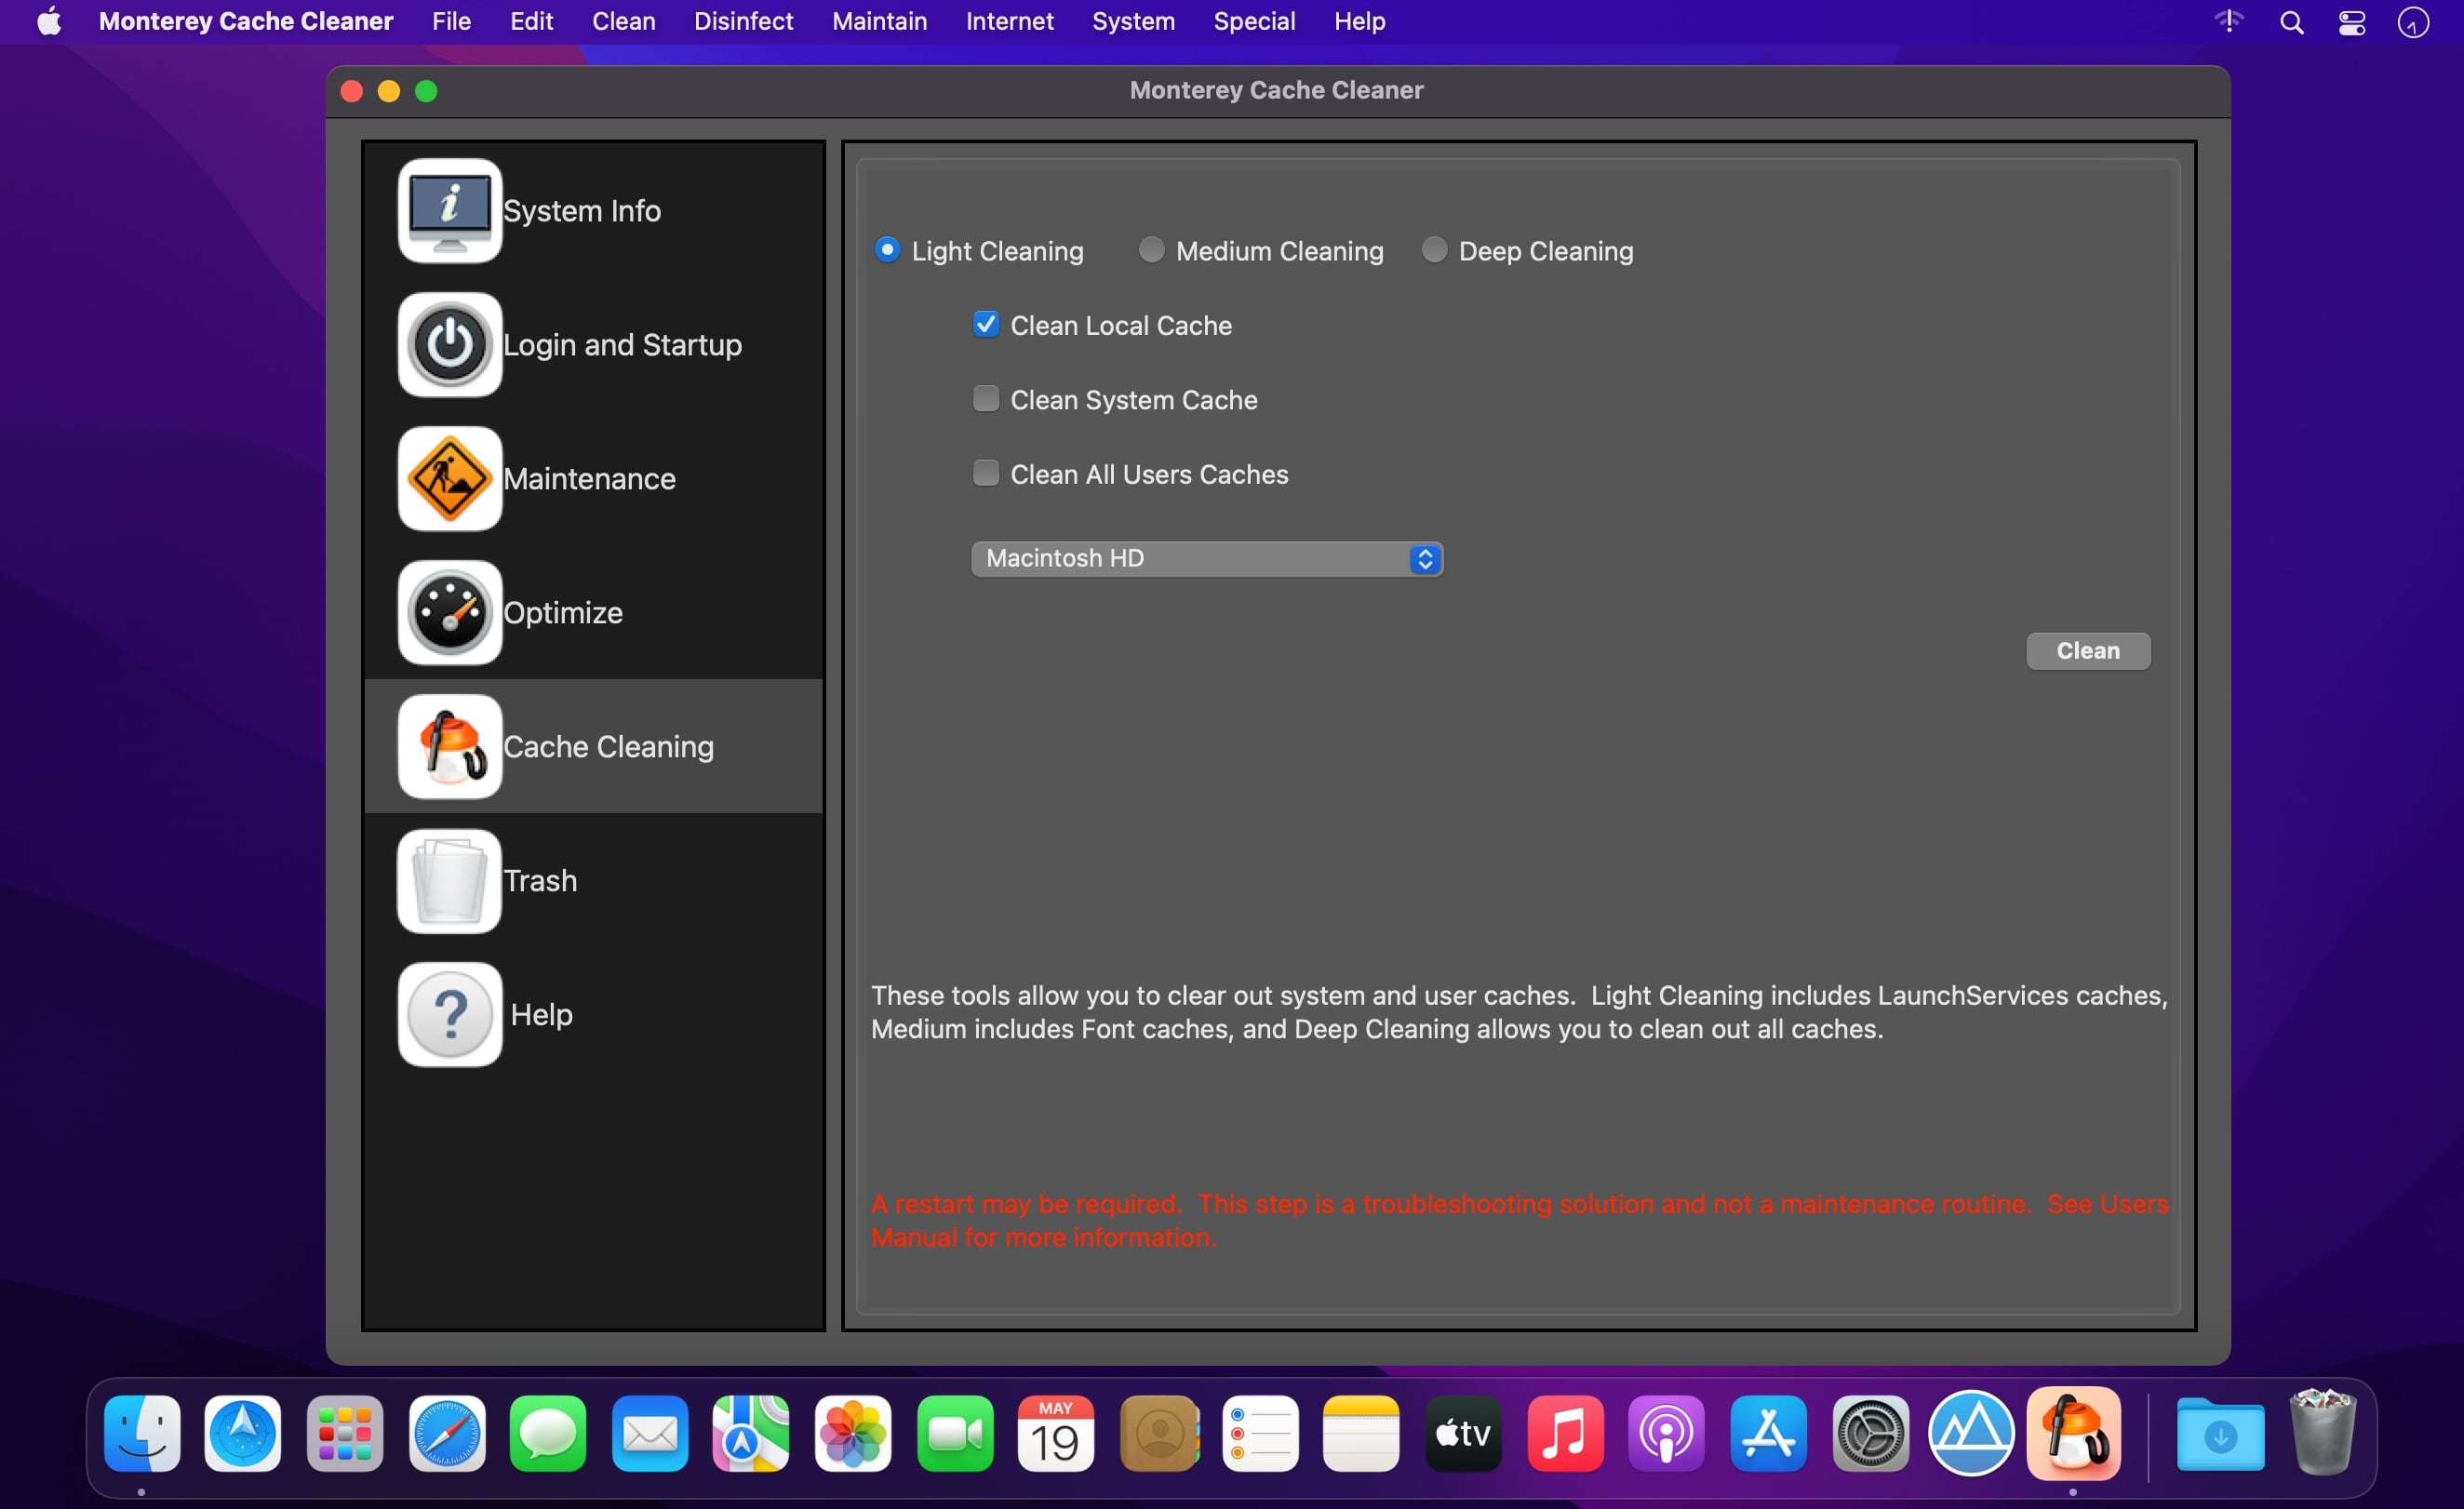Open the Login and Startup section
The height and width of the screenshot is (1509, 2464).
point(593,345)
